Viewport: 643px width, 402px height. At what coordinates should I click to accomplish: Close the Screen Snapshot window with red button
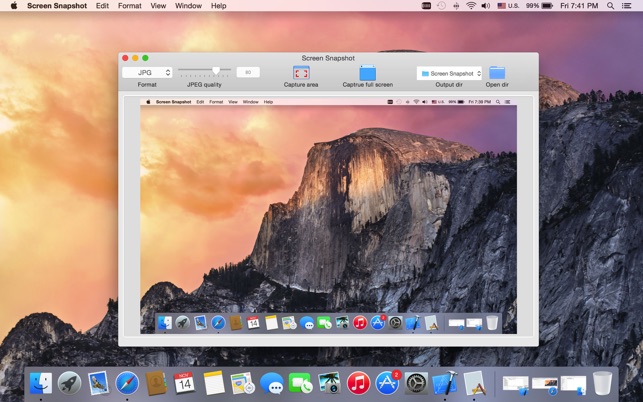coord(125,58)
